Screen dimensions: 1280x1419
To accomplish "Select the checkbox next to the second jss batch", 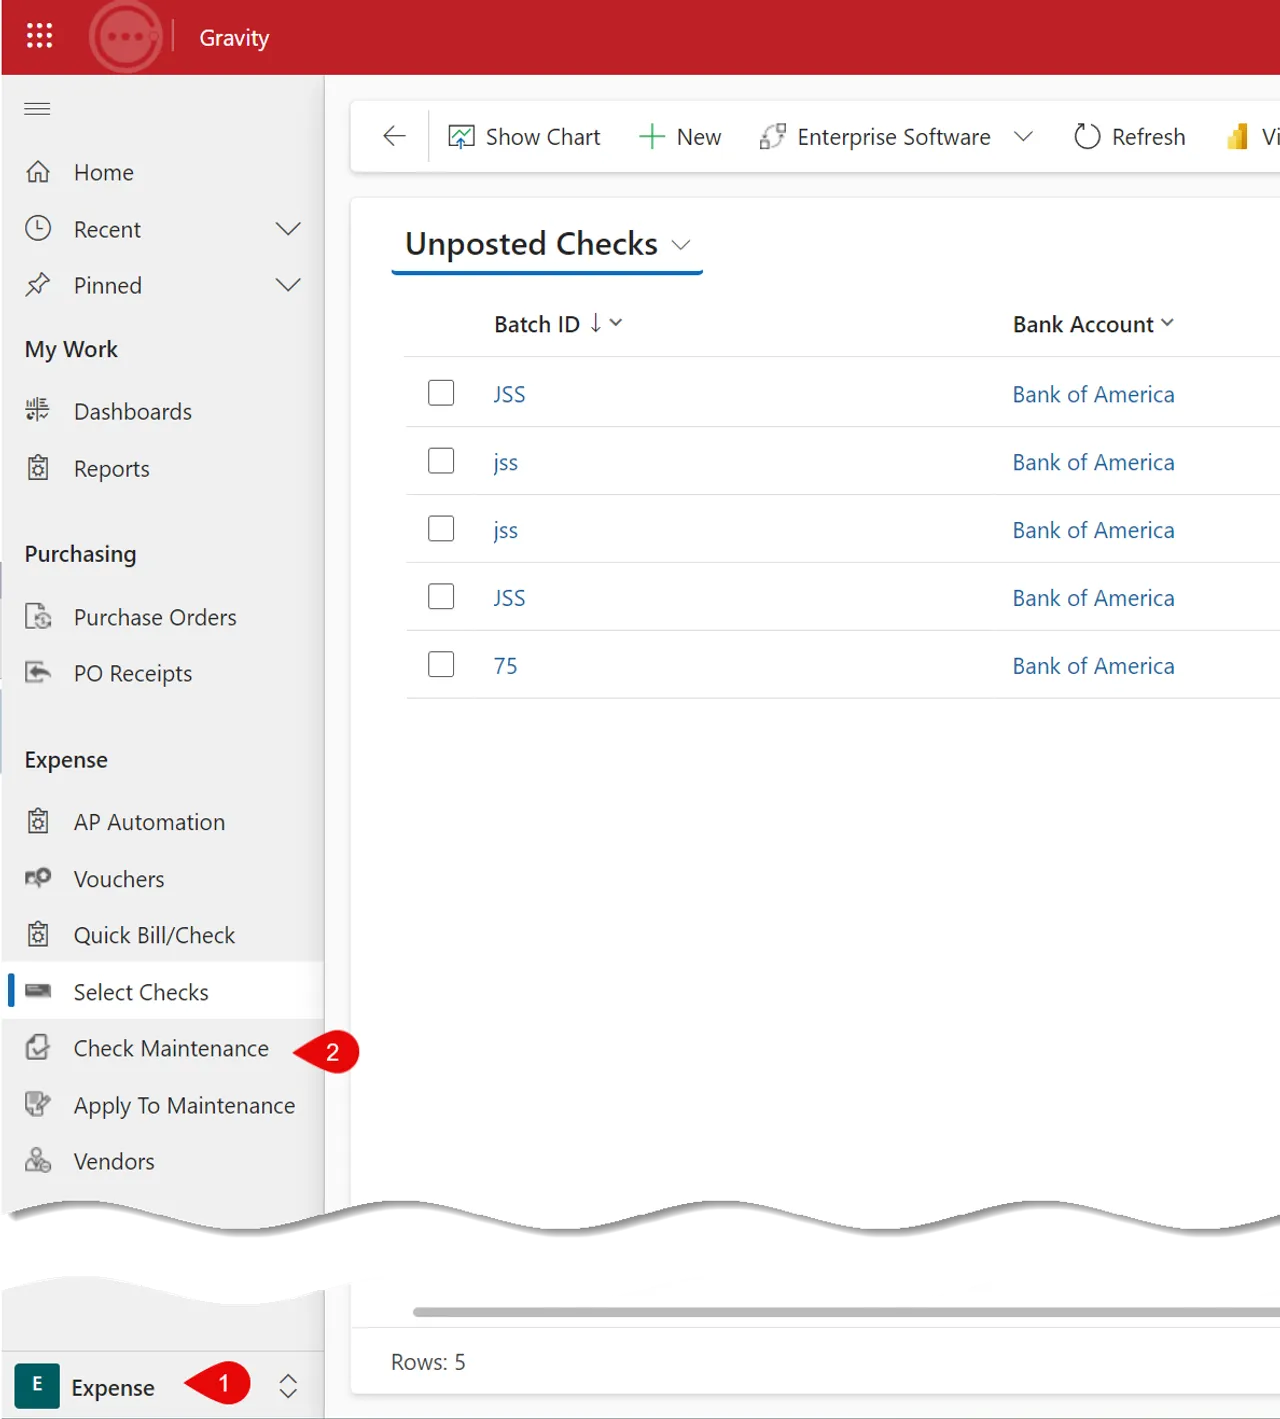I will point(440,528).
